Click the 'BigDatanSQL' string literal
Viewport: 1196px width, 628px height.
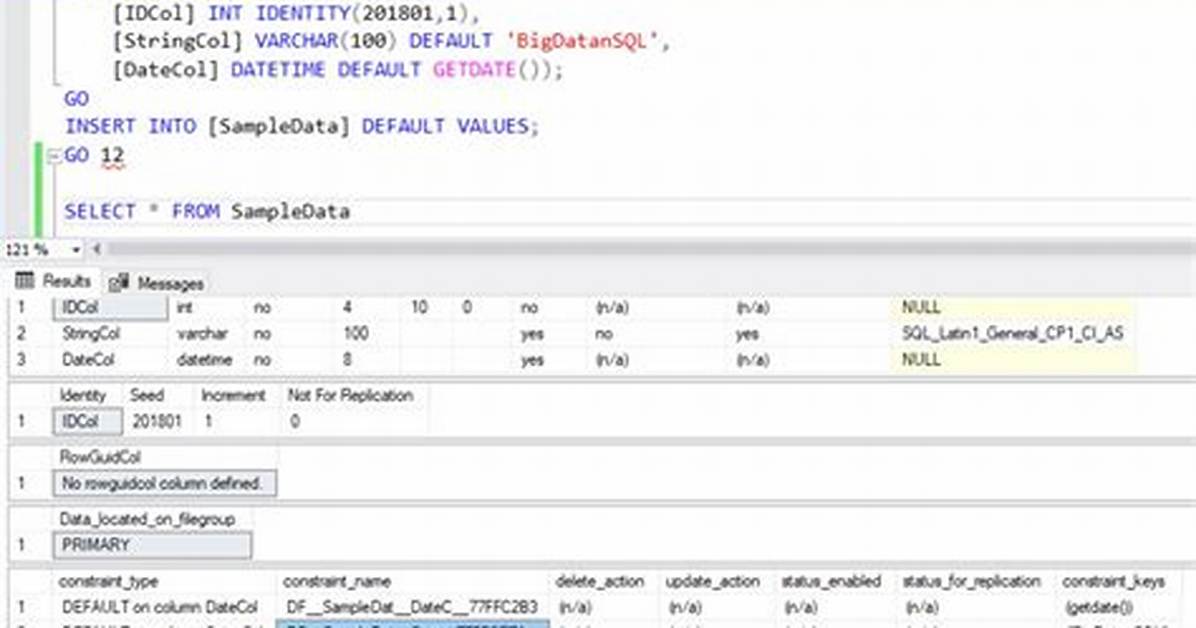tap(582, 40)
